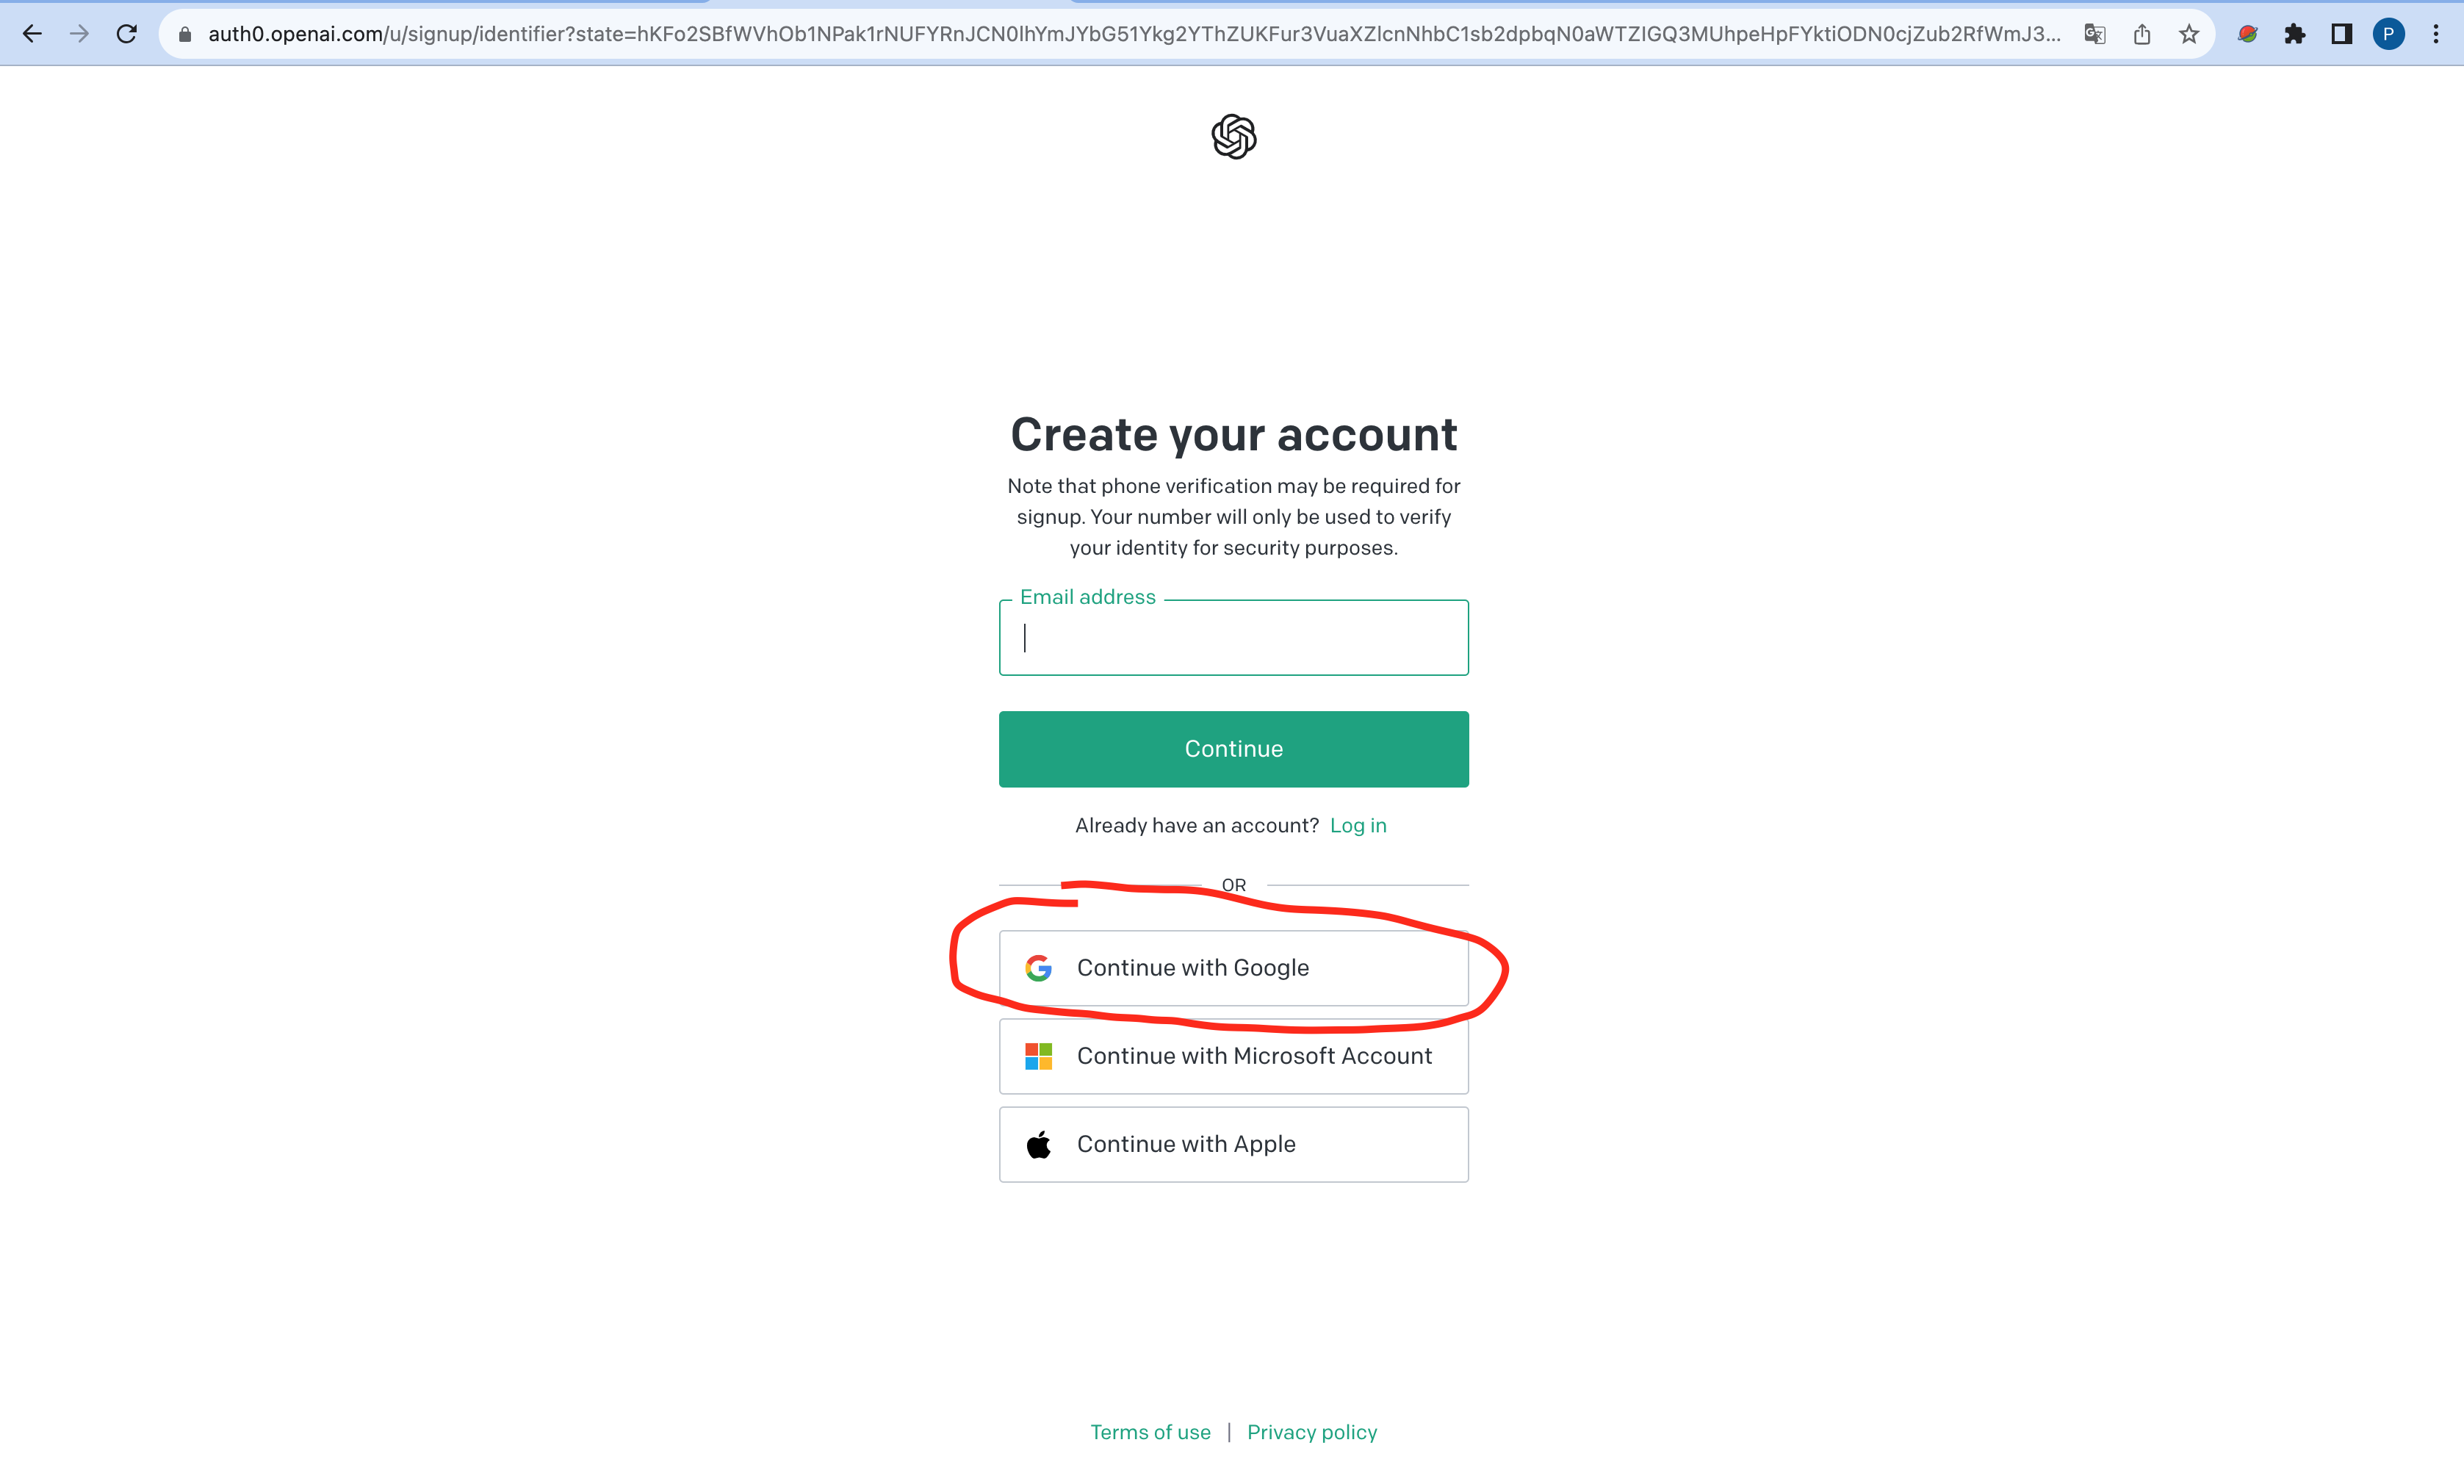The height and width of the screenshot is (1484, 2464).
Task: Open Chrome's three-dot menu
Action: click(2436, 34)
